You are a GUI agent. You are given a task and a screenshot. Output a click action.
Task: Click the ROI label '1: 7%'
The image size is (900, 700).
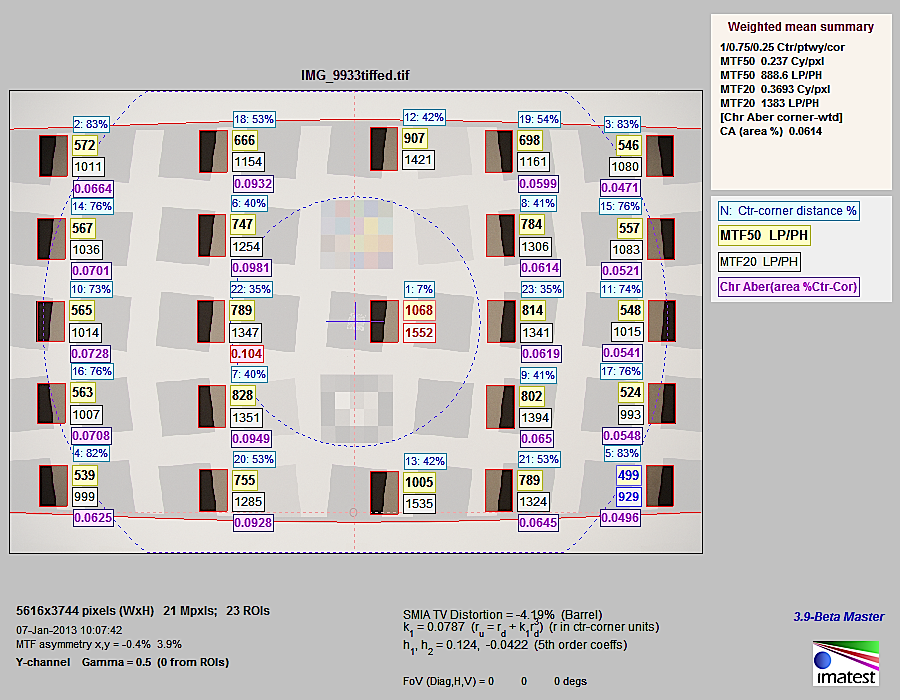(x=419, y=289)
